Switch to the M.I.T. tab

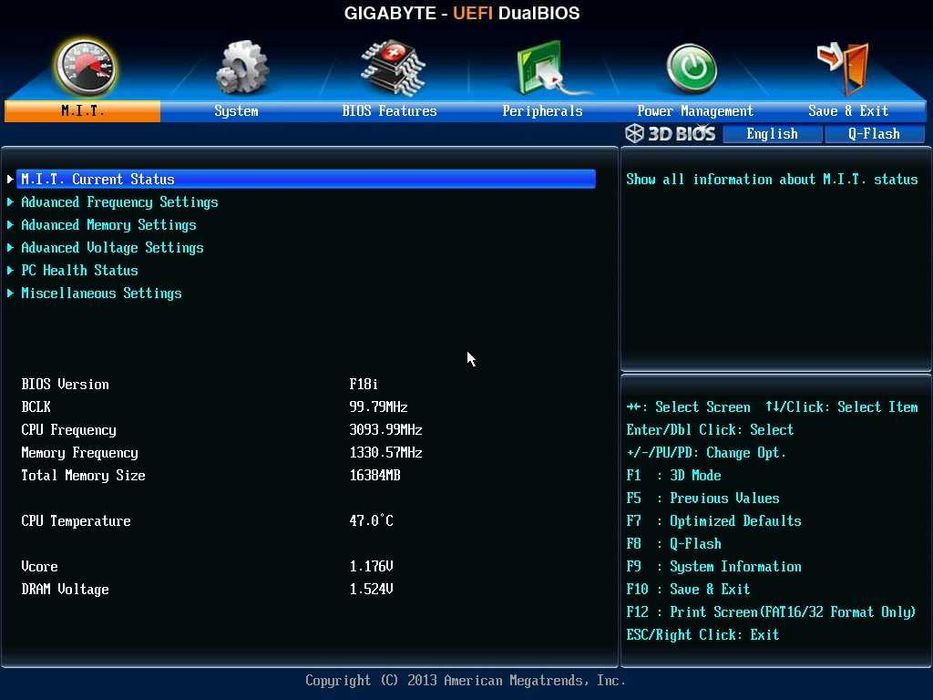point(82,111)
